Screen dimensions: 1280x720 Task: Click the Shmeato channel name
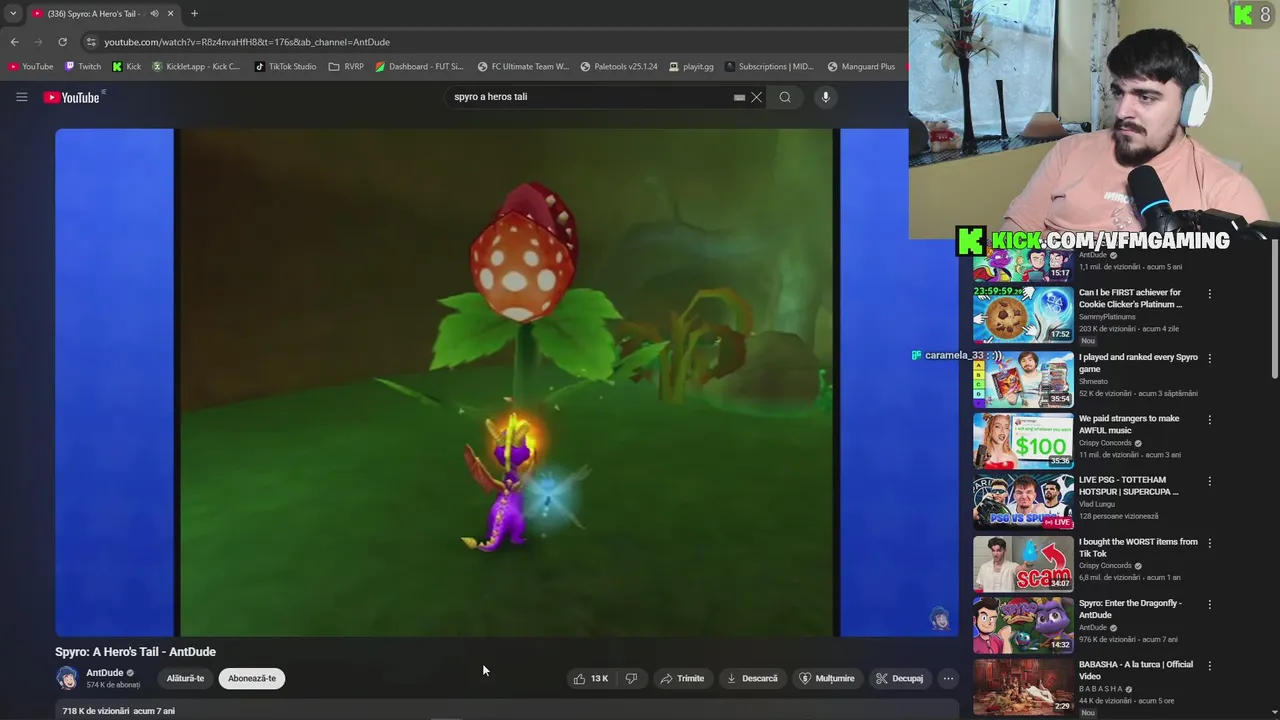[x=1094, y=381]
